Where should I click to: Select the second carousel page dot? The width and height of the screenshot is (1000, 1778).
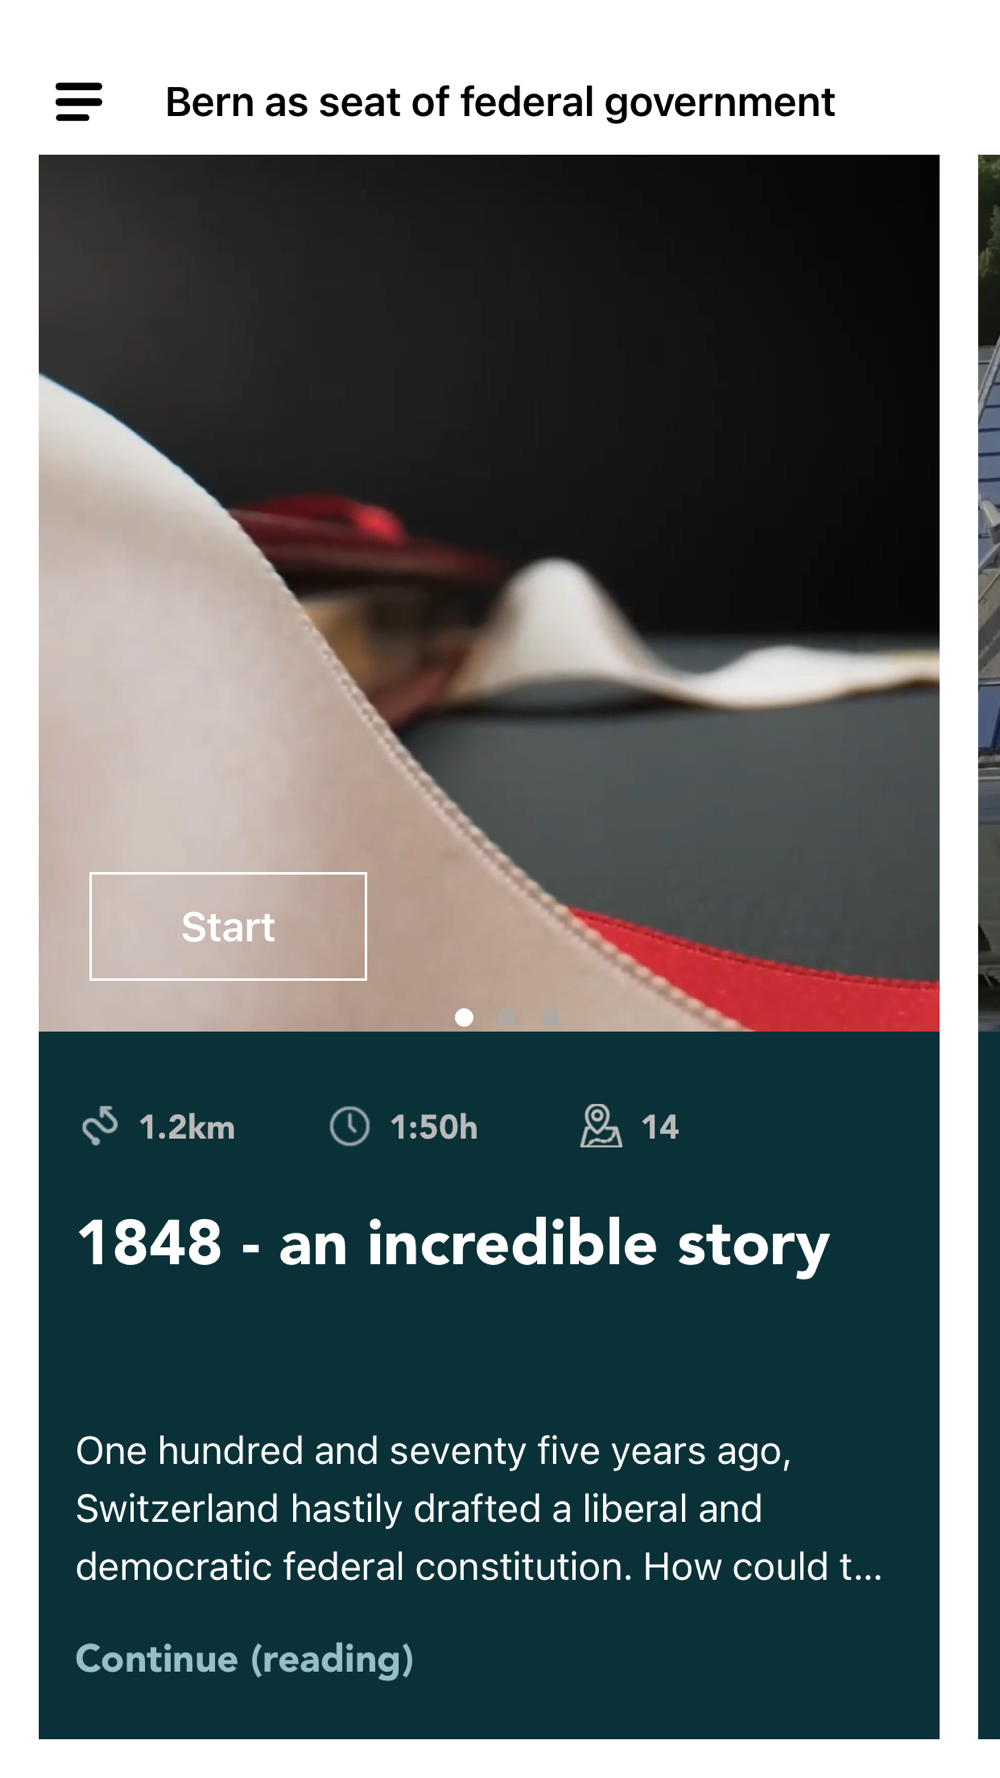(x=507, y=1017)
